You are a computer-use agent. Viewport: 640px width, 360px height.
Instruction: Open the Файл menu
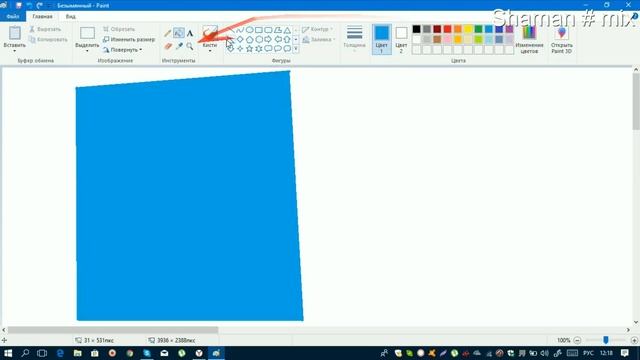pyautogui.click(x=13, y=17)
